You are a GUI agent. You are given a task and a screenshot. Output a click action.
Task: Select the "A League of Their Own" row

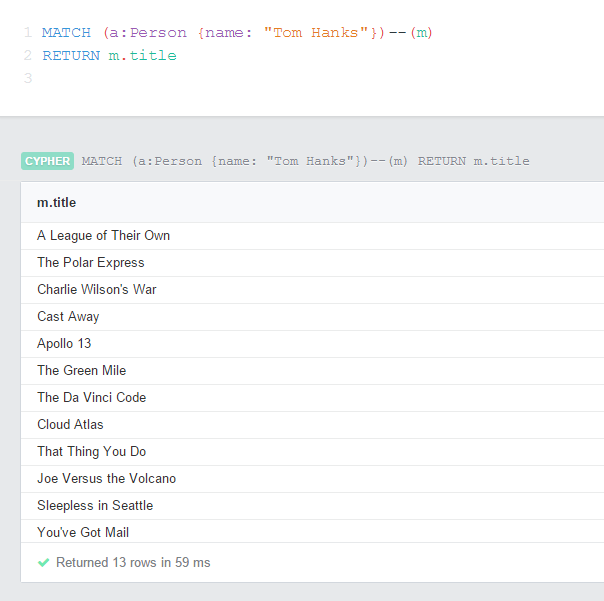click(104, 236)
